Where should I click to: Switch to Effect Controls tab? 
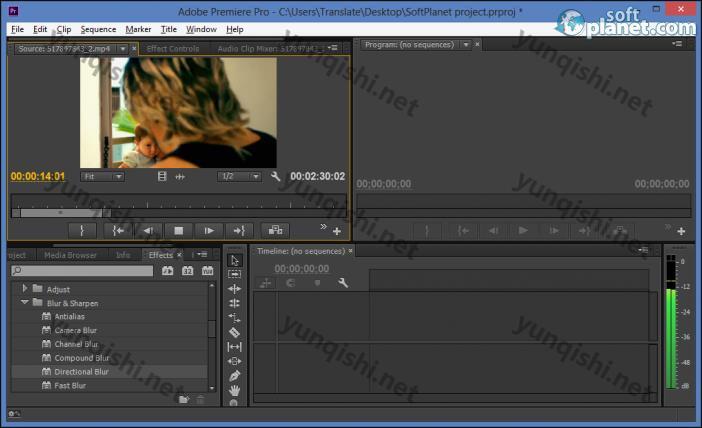[173, 48]
